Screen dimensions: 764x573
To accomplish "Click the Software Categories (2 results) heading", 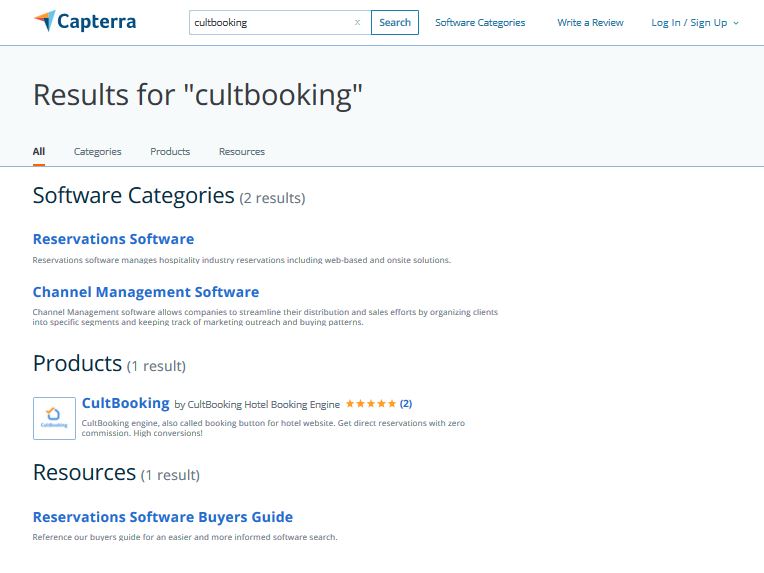I will pos(169,195).
